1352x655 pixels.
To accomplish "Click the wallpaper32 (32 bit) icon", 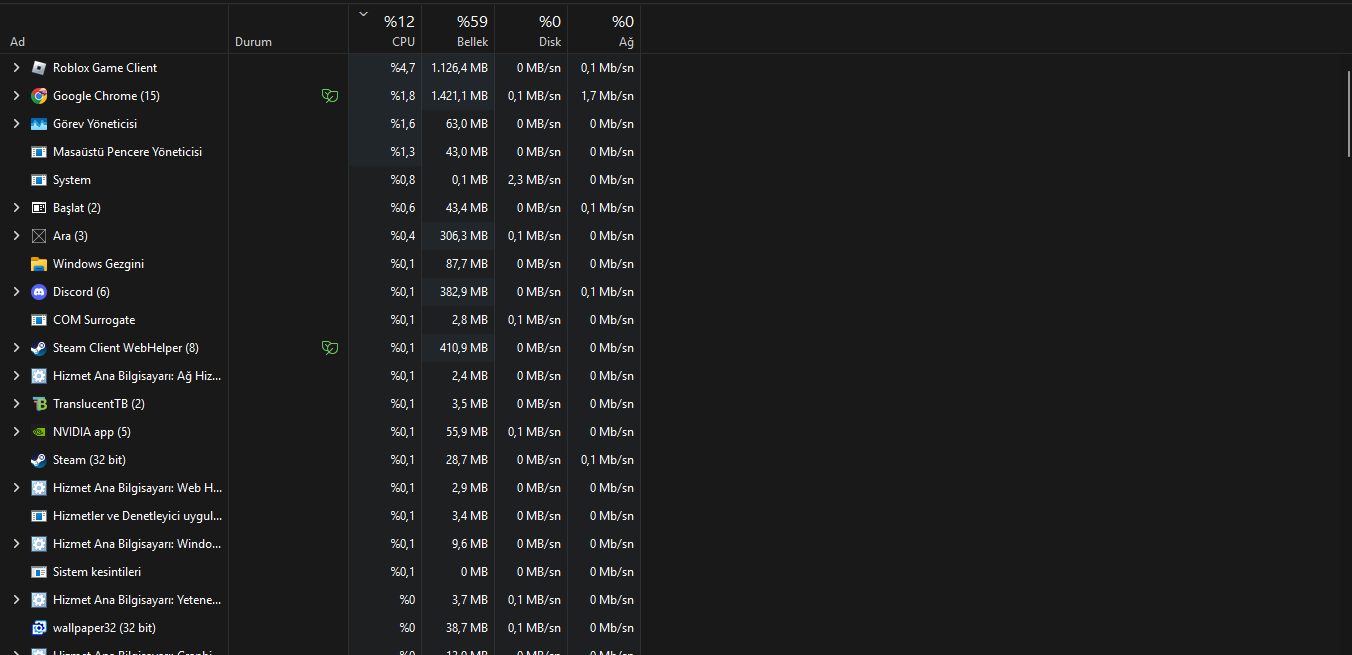I will (39, 628).
